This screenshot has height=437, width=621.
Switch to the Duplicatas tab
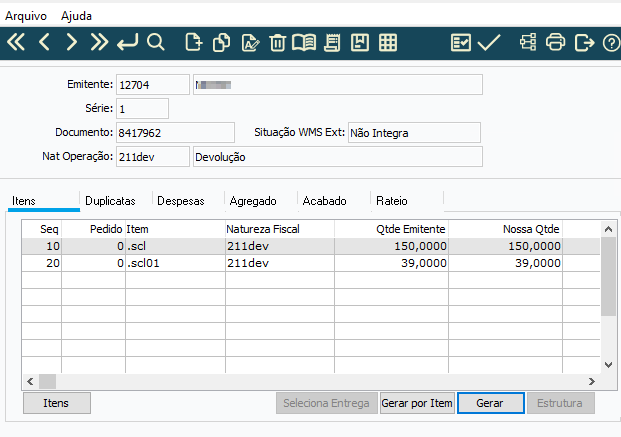[111, 201]
